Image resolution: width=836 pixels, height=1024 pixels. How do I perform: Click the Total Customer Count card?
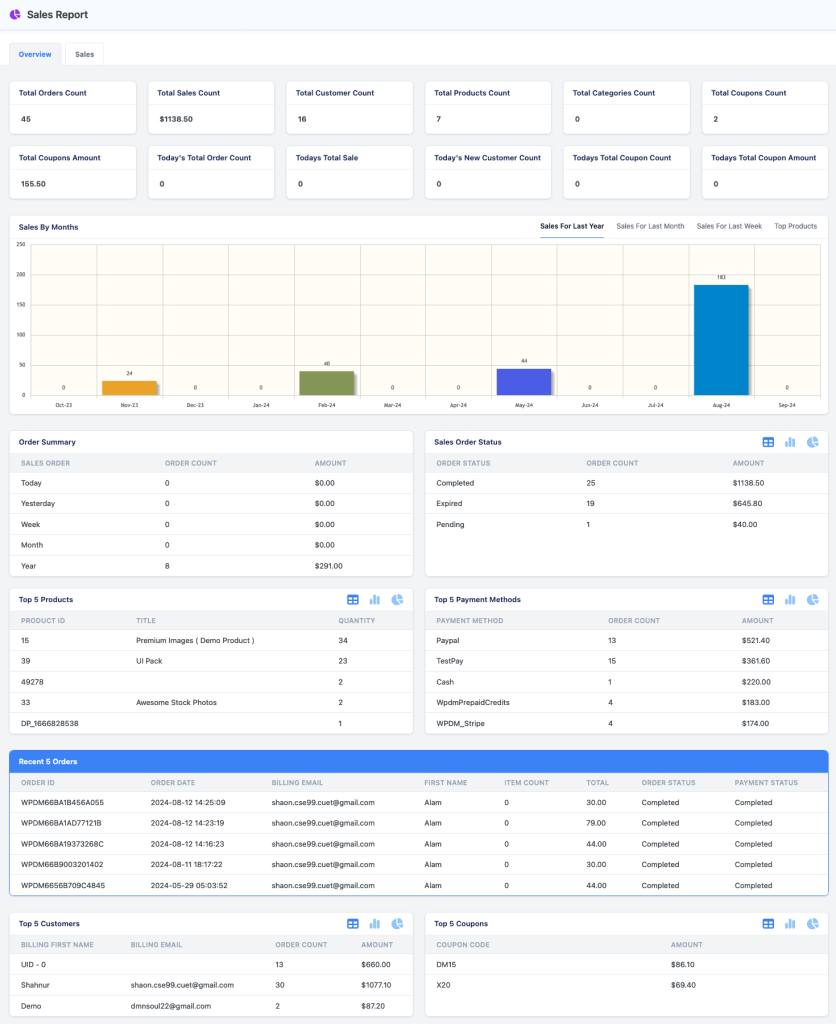point(349,107)
